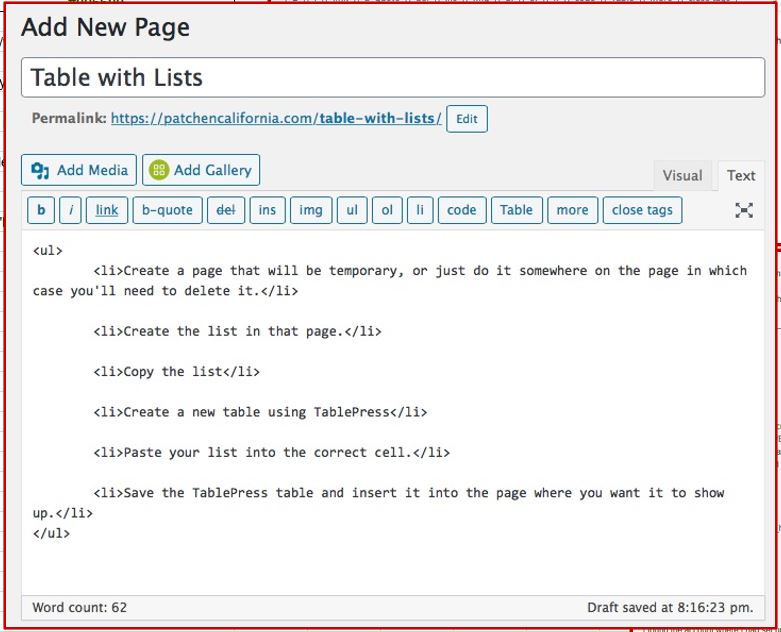Insert a TablePress table via Table button
Screen dimensions: 781x632
tap(517, 210)
